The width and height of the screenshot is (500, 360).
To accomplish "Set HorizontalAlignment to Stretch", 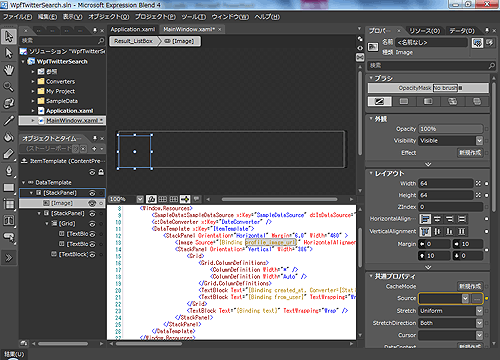I will (462, 219).
